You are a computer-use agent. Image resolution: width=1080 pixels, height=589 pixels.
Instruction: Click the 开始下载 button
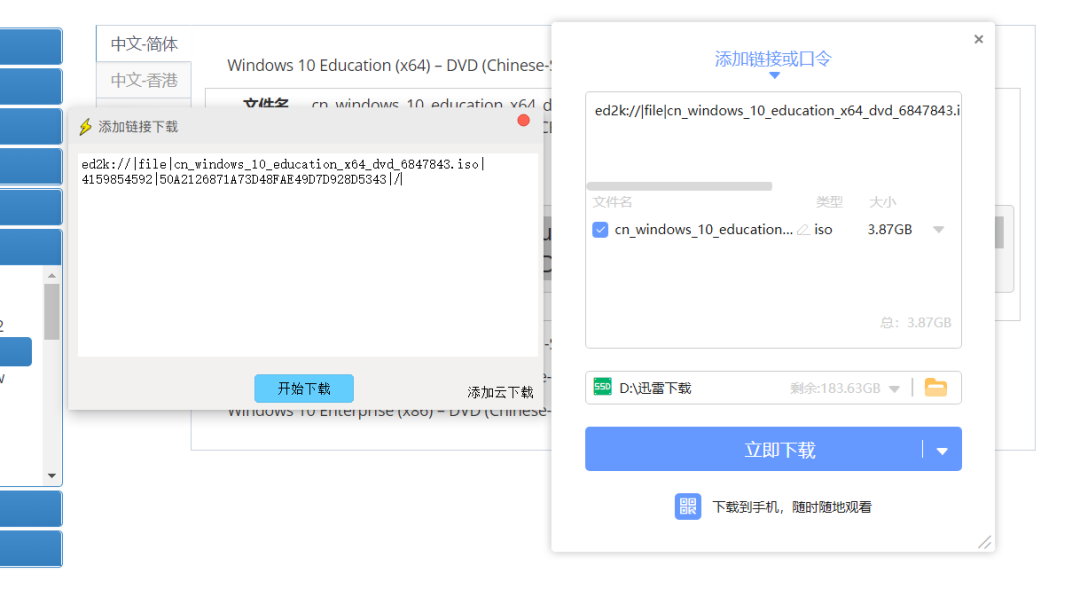(304, 389)
